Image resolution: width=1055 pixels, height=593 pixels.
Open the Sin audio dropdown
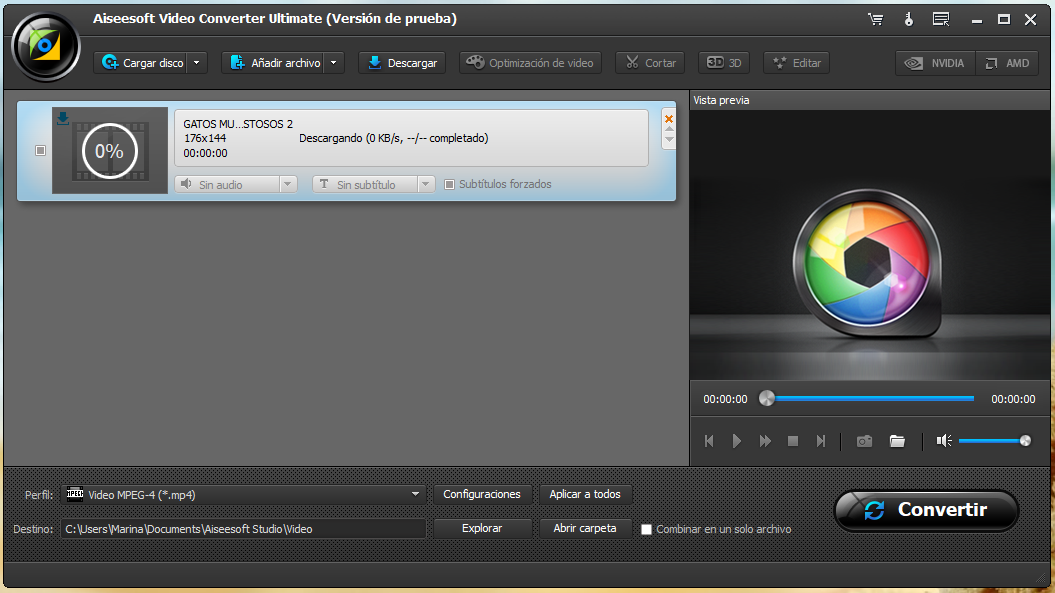click(x=236, y=184)
